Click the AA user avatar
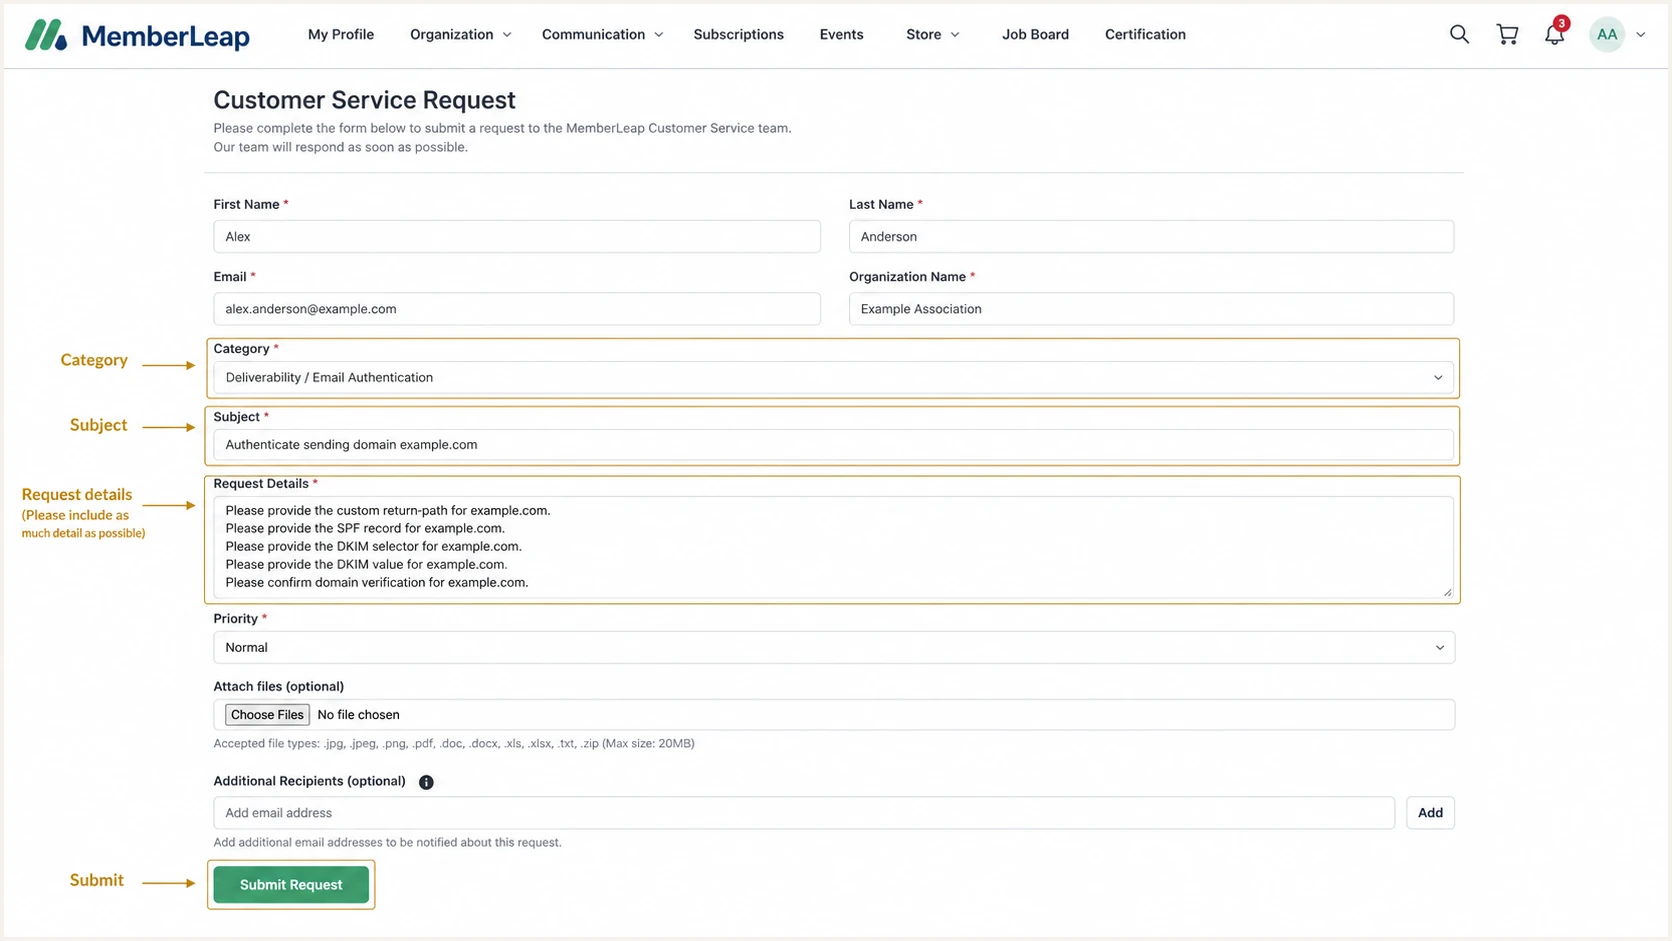Viewport: 1672px width, 941px height. pos(1607,34)
